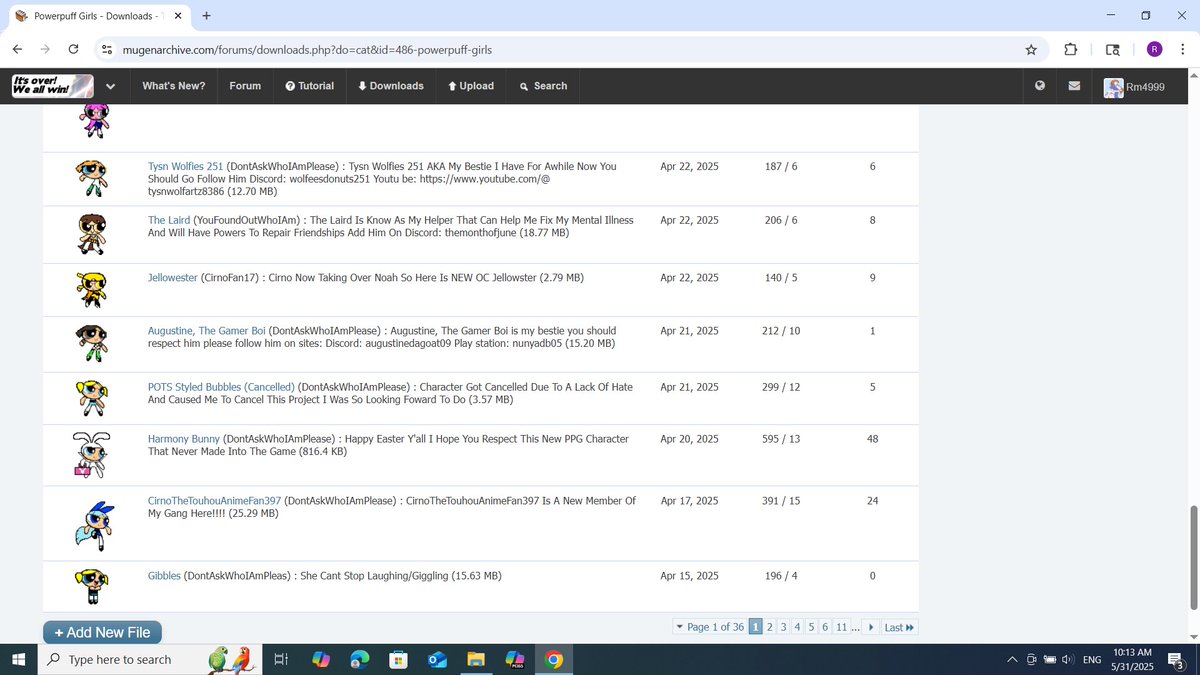Go to page 3 in pagination

coord(784,627)
